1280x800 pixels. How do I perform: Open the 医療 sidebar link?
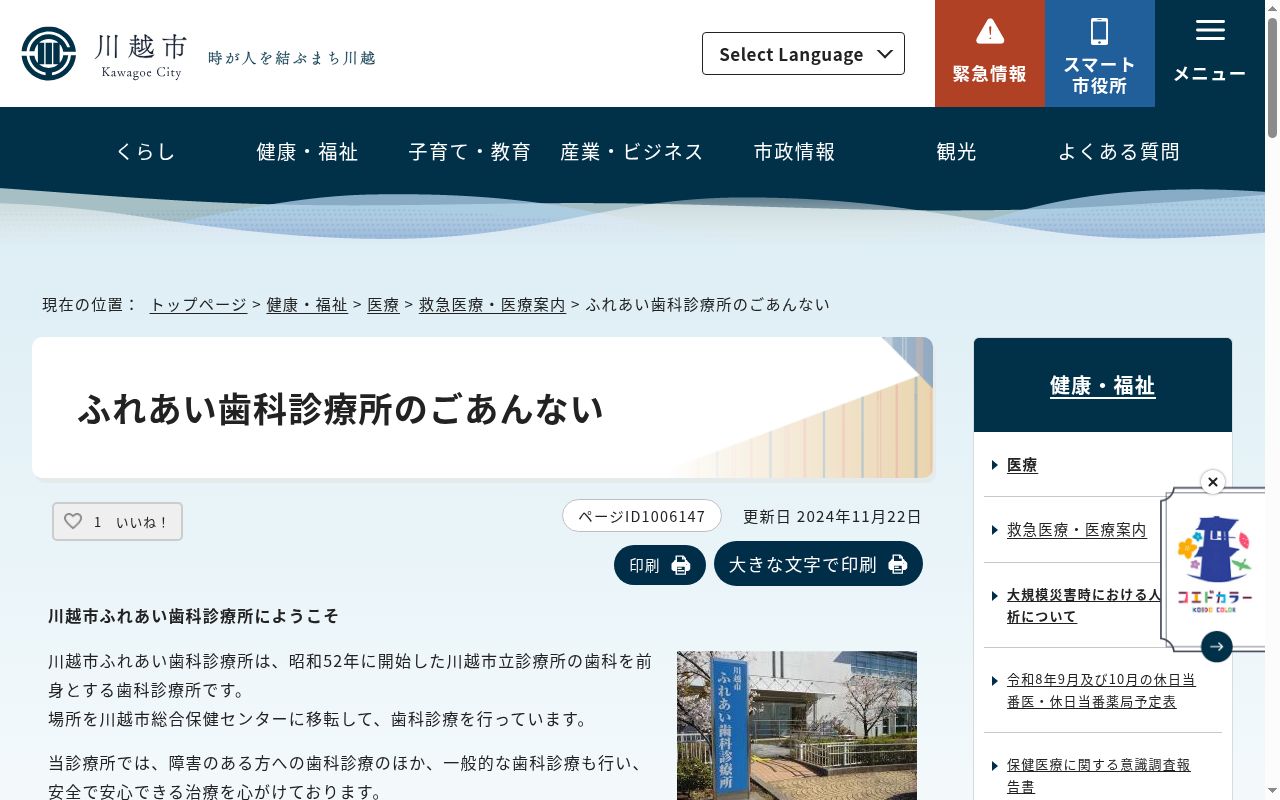click(x=1022, y=465)
